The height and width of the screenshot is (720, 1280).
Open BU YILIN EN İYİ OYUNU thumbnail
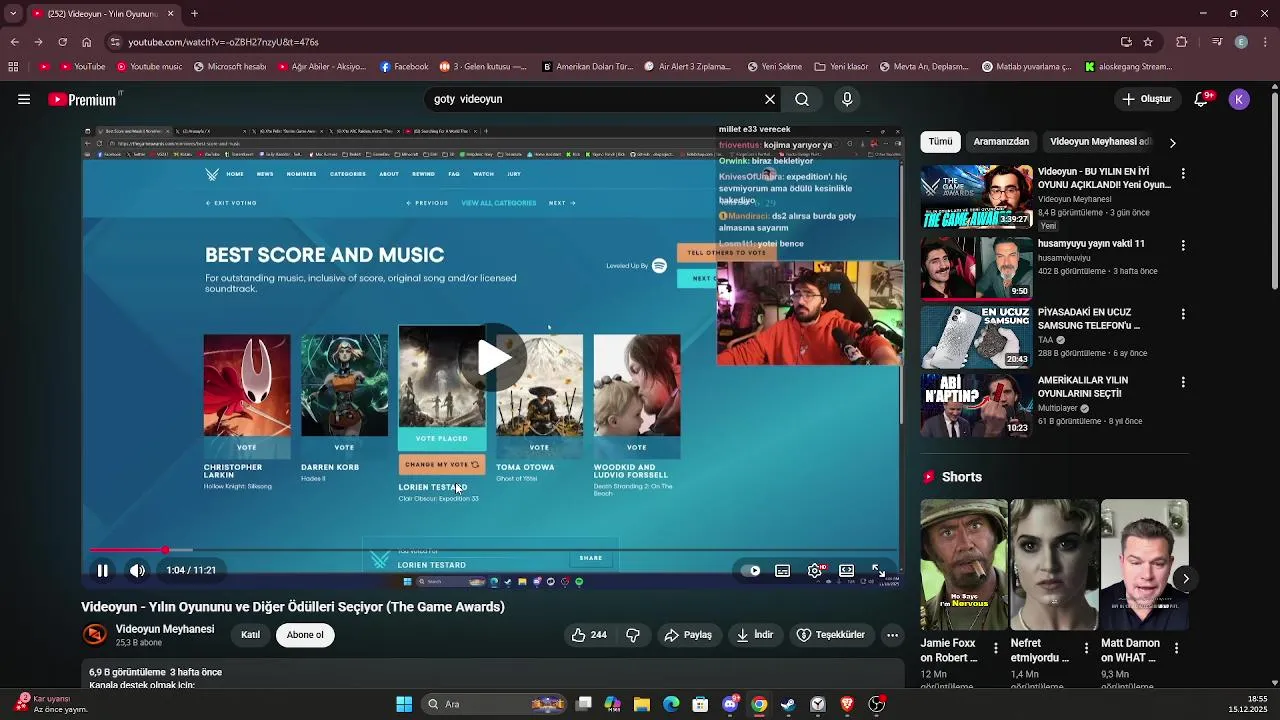click(x=977, y=197)
